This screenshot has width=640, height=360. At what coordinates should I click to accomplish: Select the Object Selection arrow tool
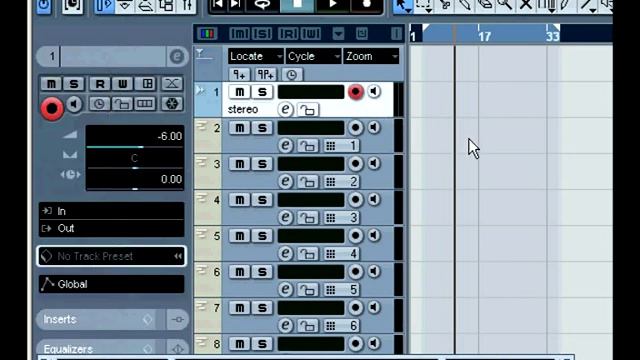click(x=403, y=6)
